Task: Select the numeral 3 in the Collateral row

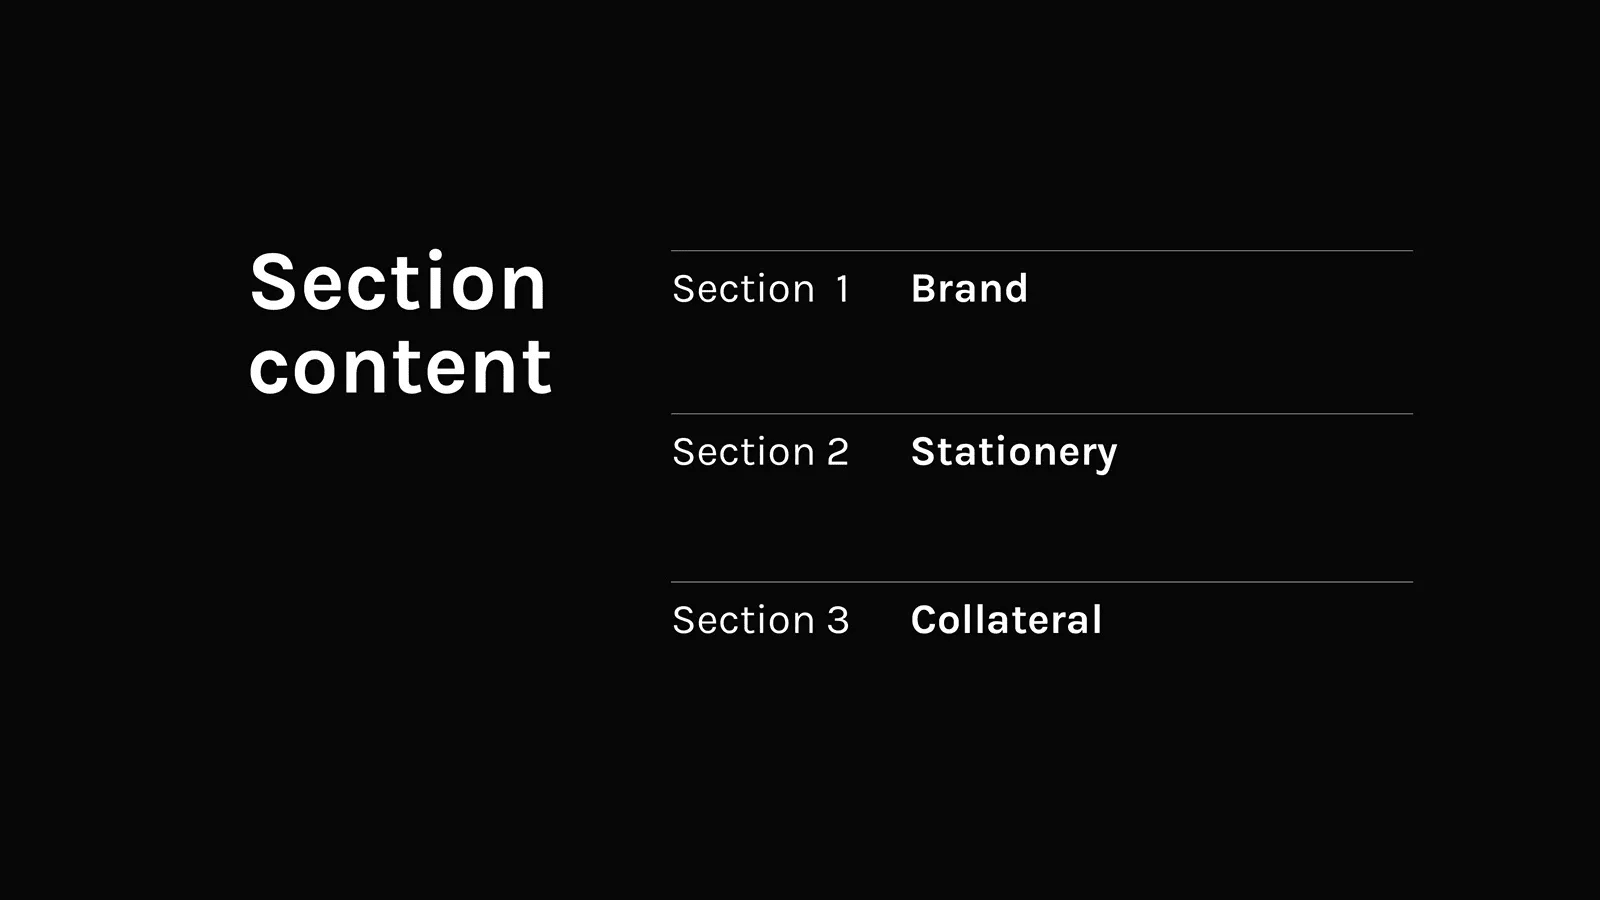Action: (838, 620)
